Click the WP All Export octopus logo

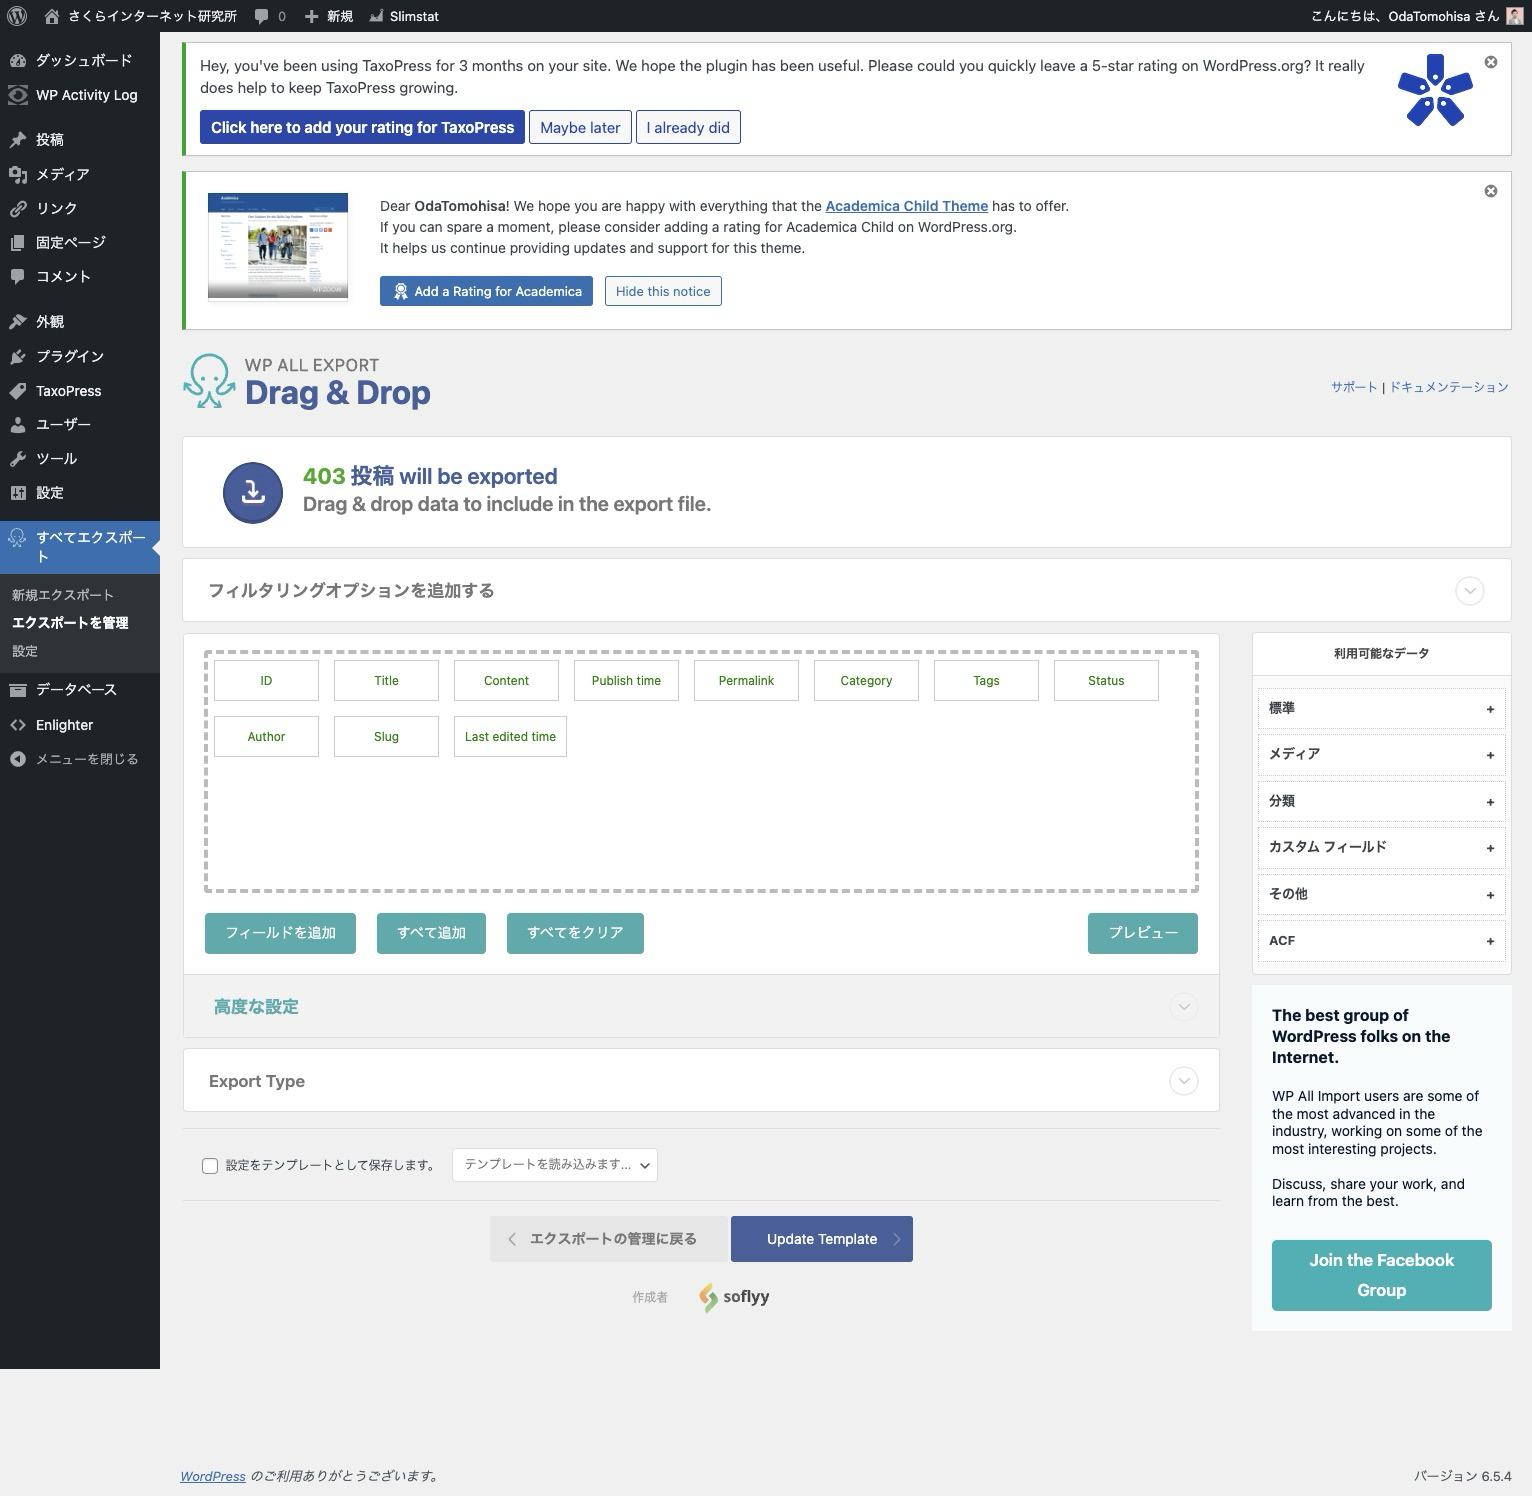[210, 381]
